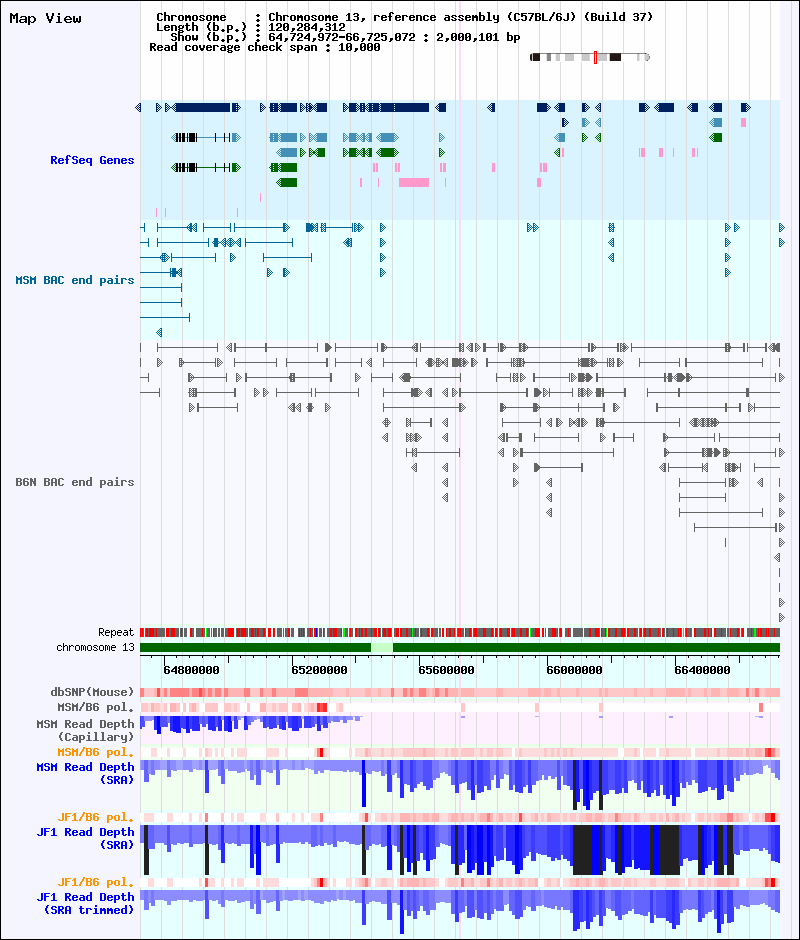Click the 64800000 coordinate on the ruler
The width and height of the screenshot is (800, 940).
191,670
